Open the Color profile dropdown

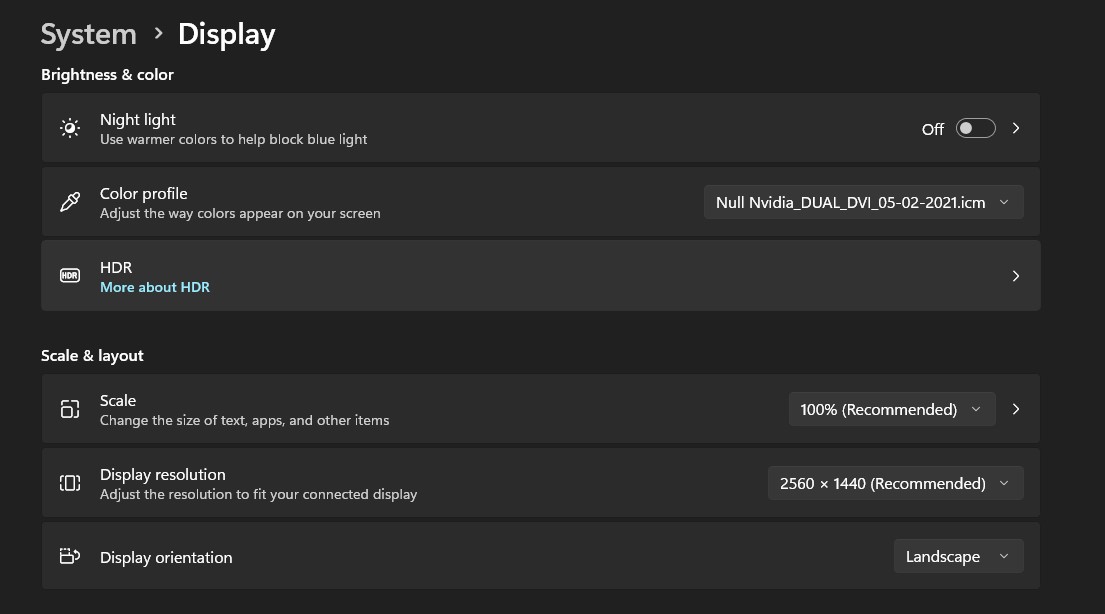tap(863, 202)
